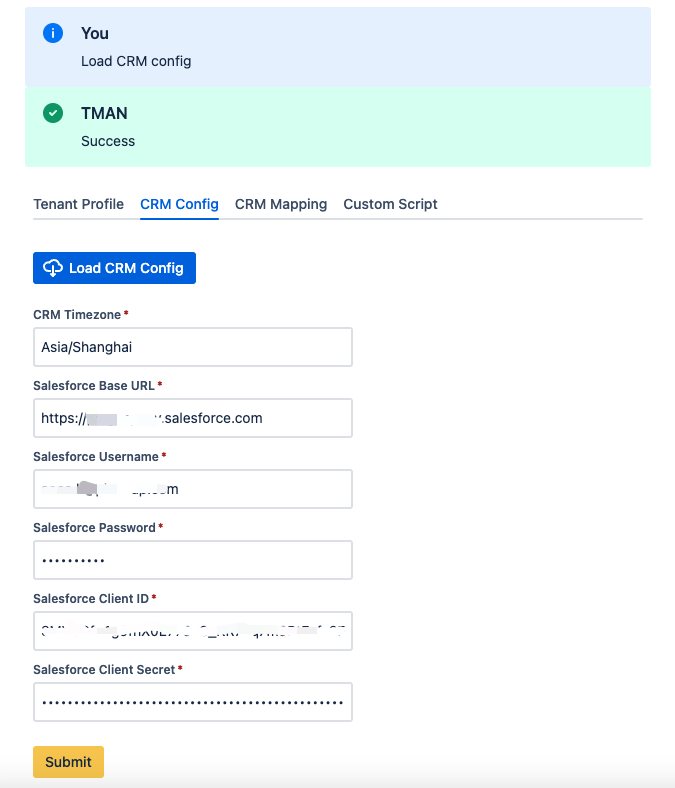This screenshot has height=788, width=675.
Task: Submit the CRM configuration form
Action: [68, 762]
